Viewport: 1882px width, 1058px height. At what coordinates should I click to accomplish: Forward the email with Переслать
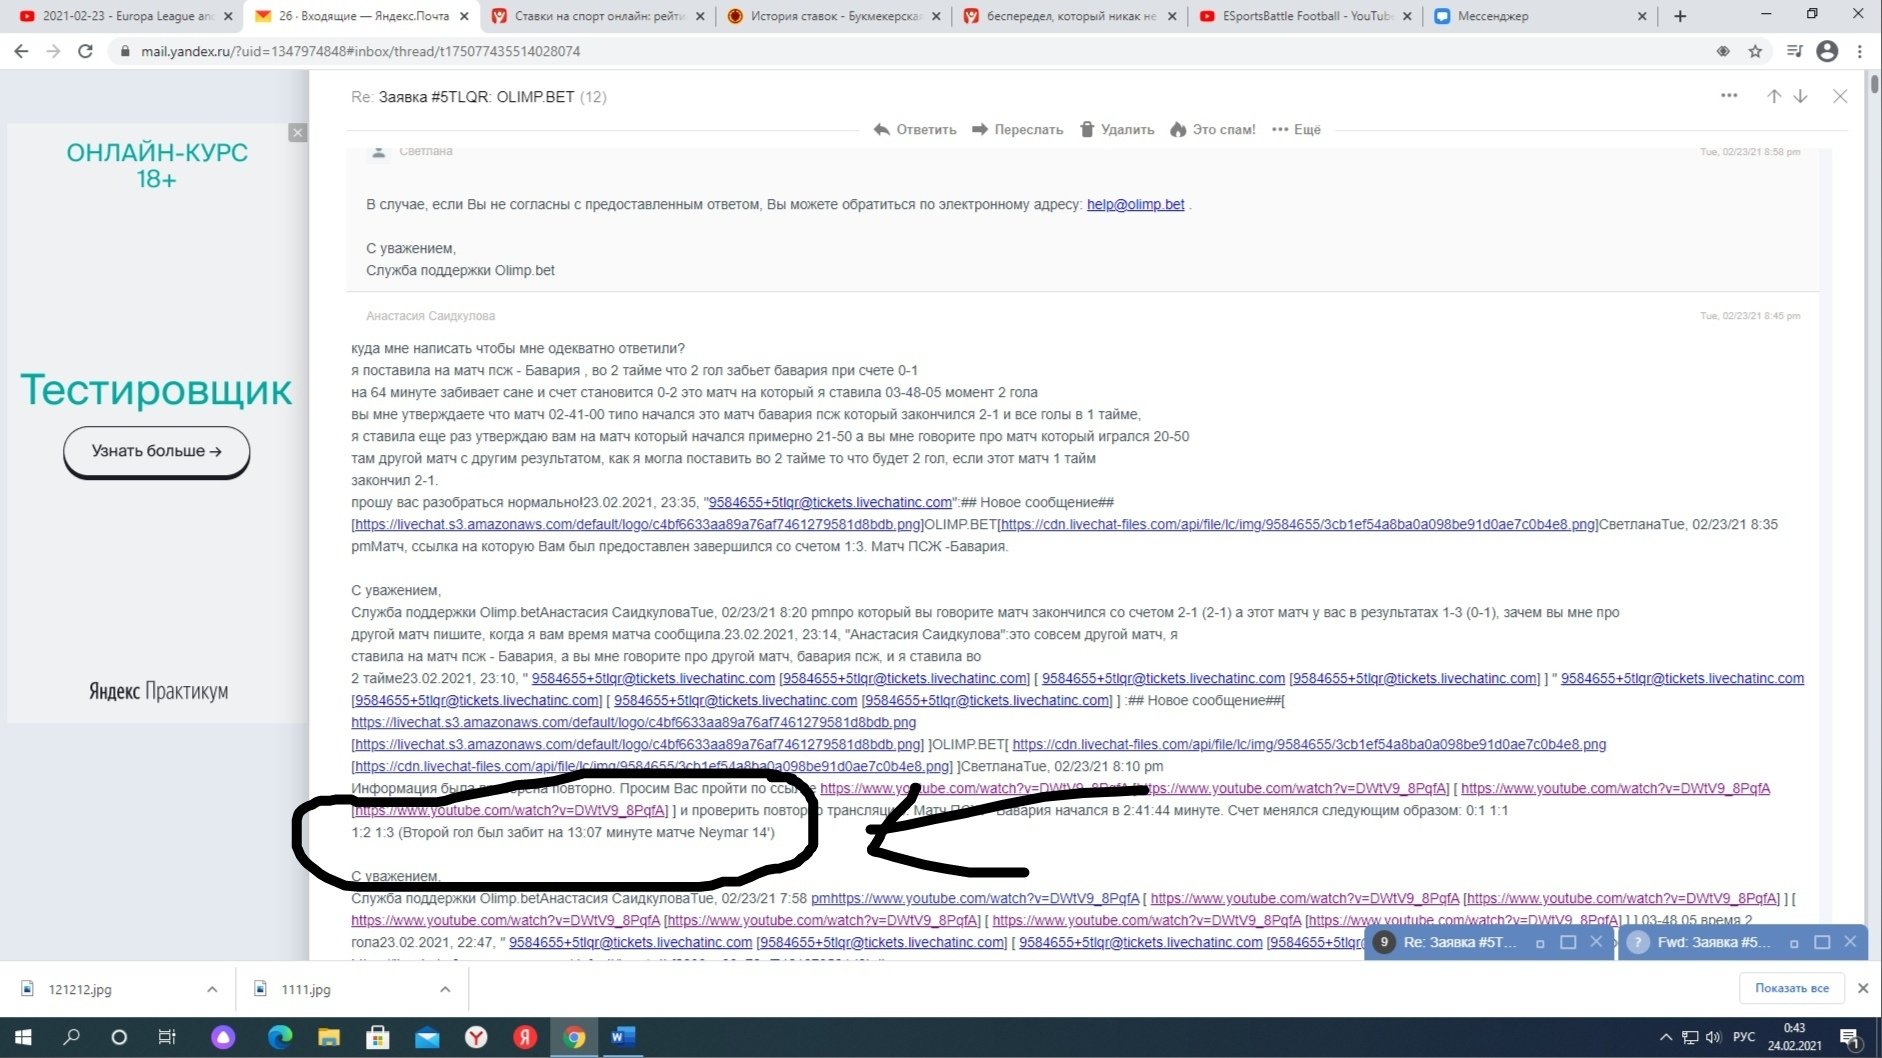tap(1017, 129)
